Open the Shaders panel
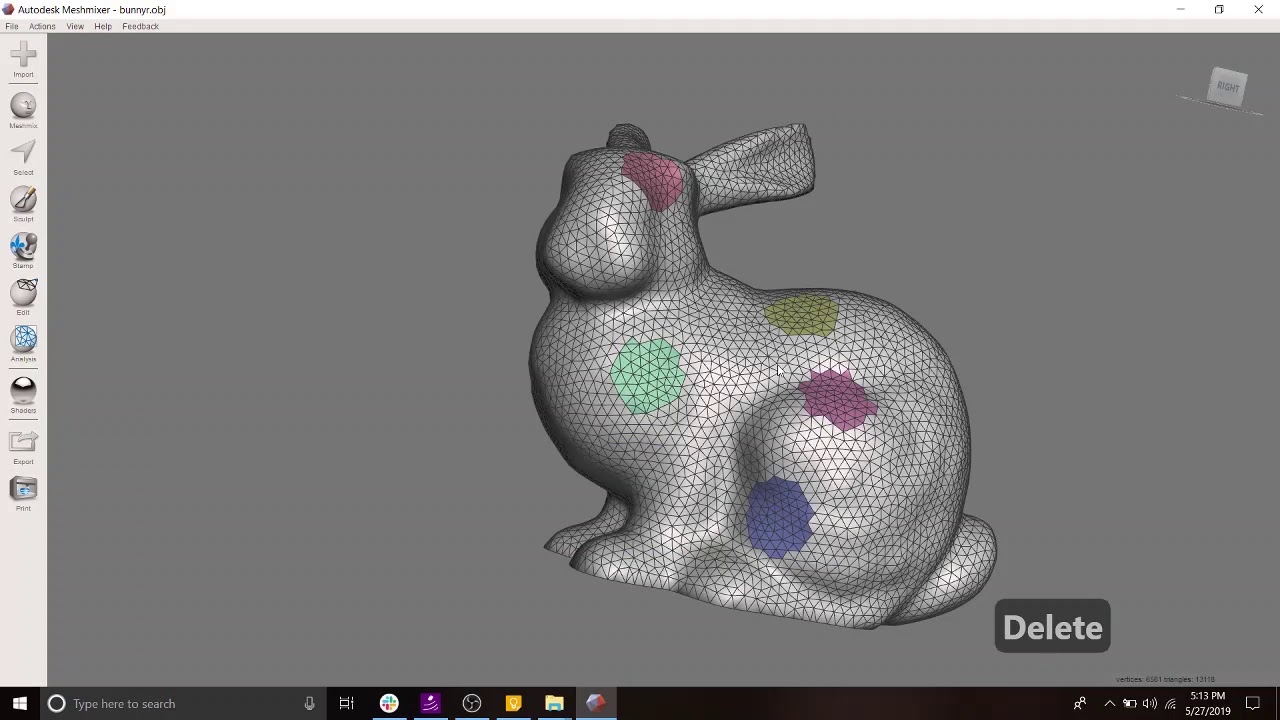 click(x=23, y=394)
